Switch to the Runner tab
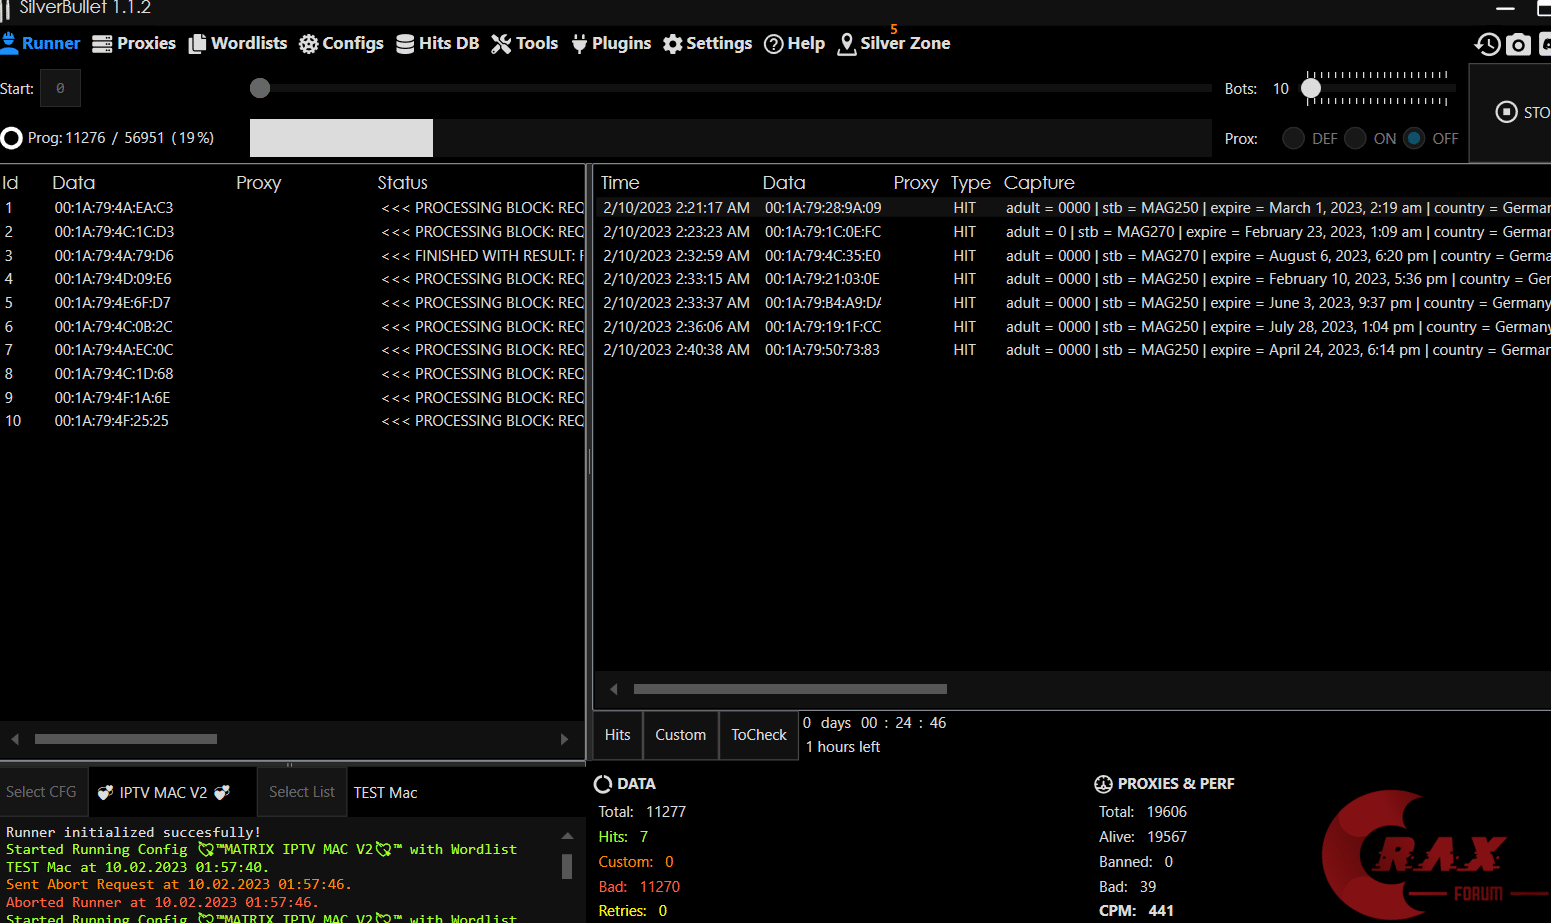 tap(41, 44)
